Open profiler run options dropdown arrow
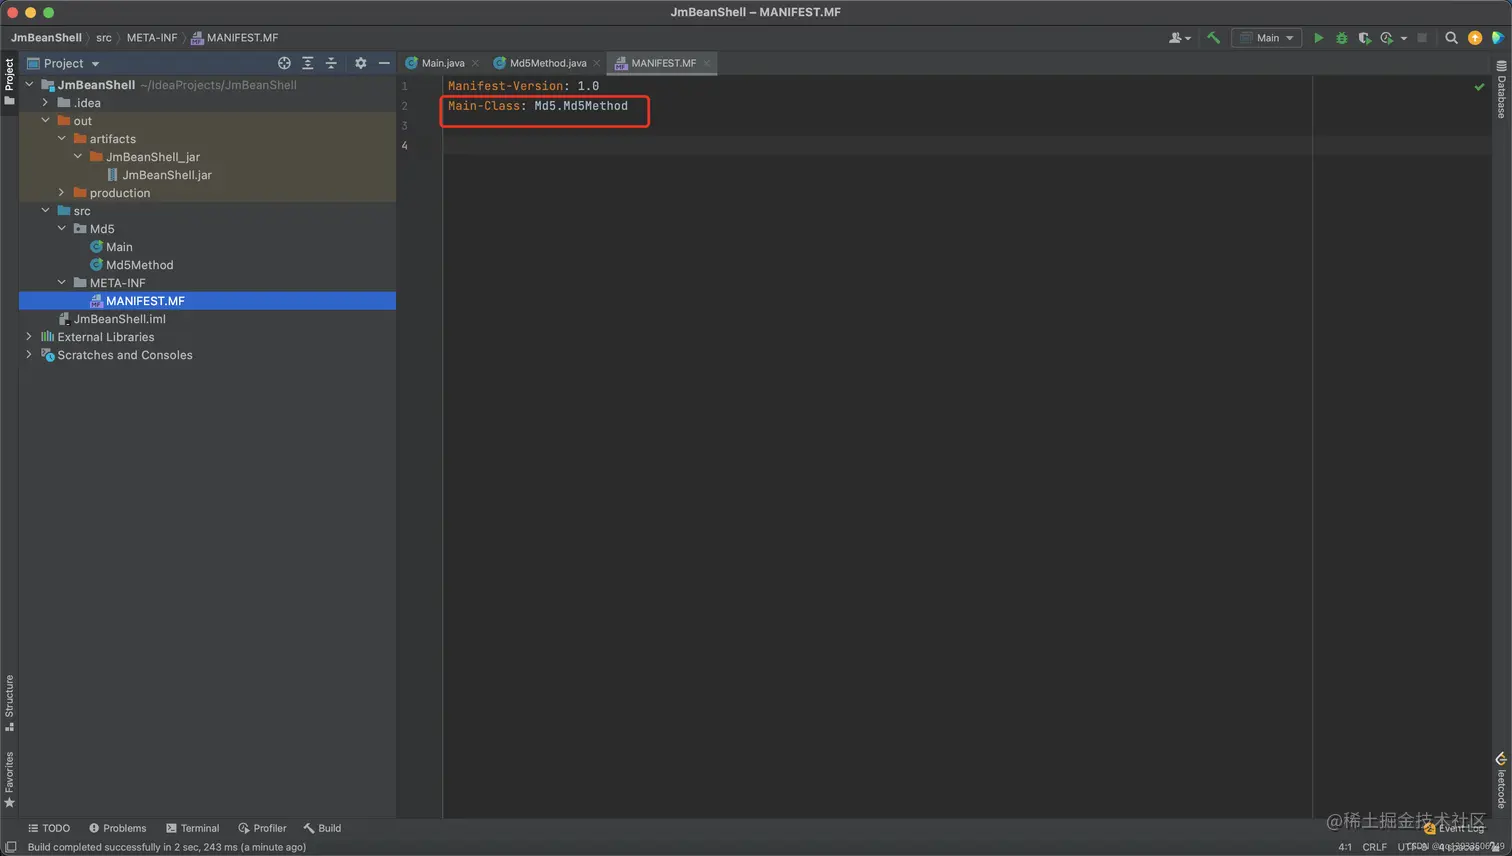This screenshot has height=856, width=1512. tap(1404, 38)
